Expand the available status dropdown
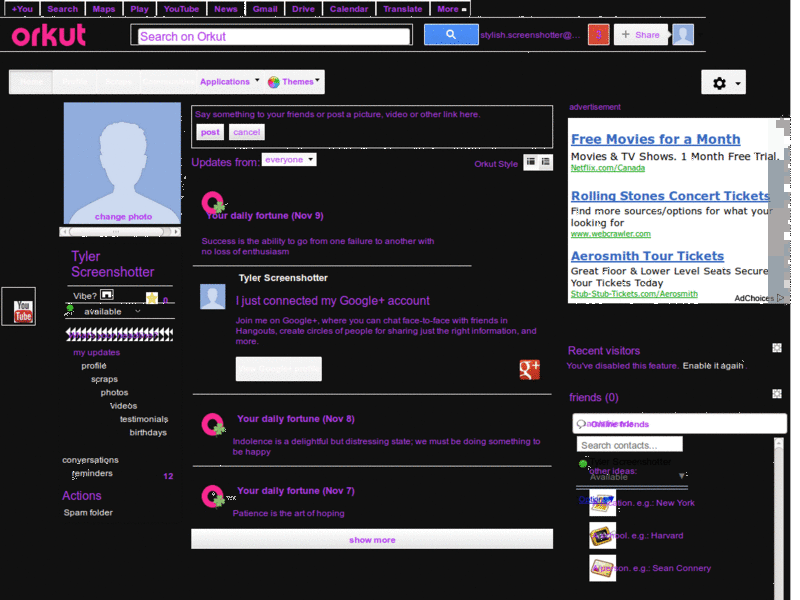Screen dimensions: 800x600 [x=138, y=311]
